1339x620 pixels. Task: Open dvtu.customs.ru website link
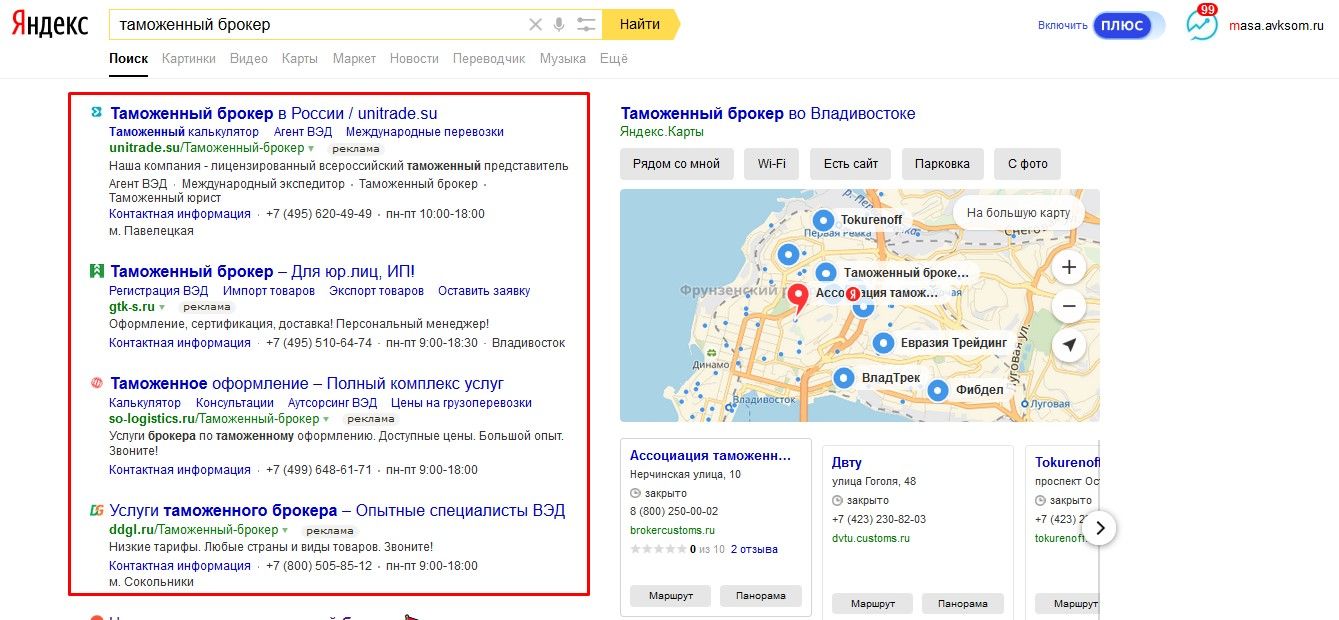point(871,538)
